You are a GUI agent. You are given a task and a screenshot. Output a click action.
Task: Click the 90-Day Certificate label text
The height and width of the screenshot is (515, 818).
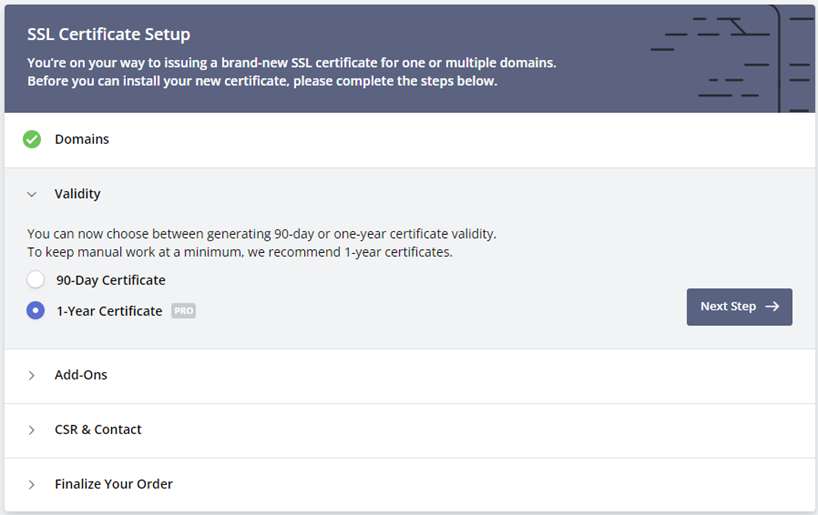[110, 280]
